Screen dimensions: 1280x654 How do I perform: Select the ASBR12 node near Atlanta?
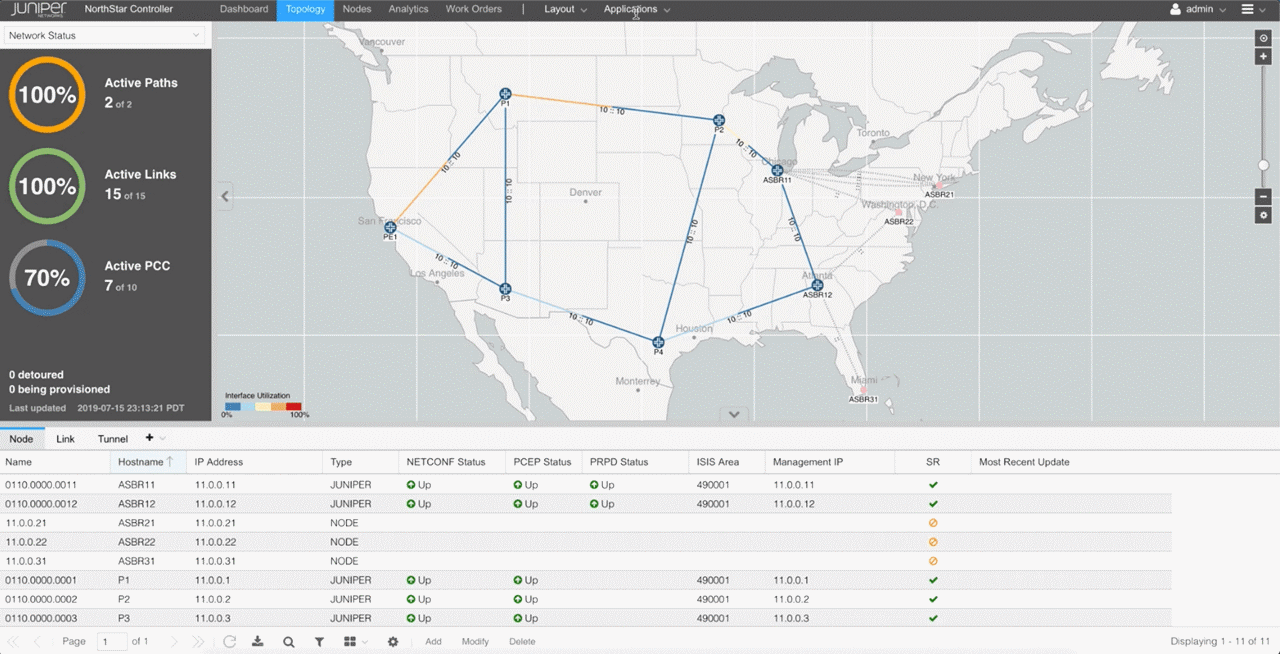click(817, 285)
